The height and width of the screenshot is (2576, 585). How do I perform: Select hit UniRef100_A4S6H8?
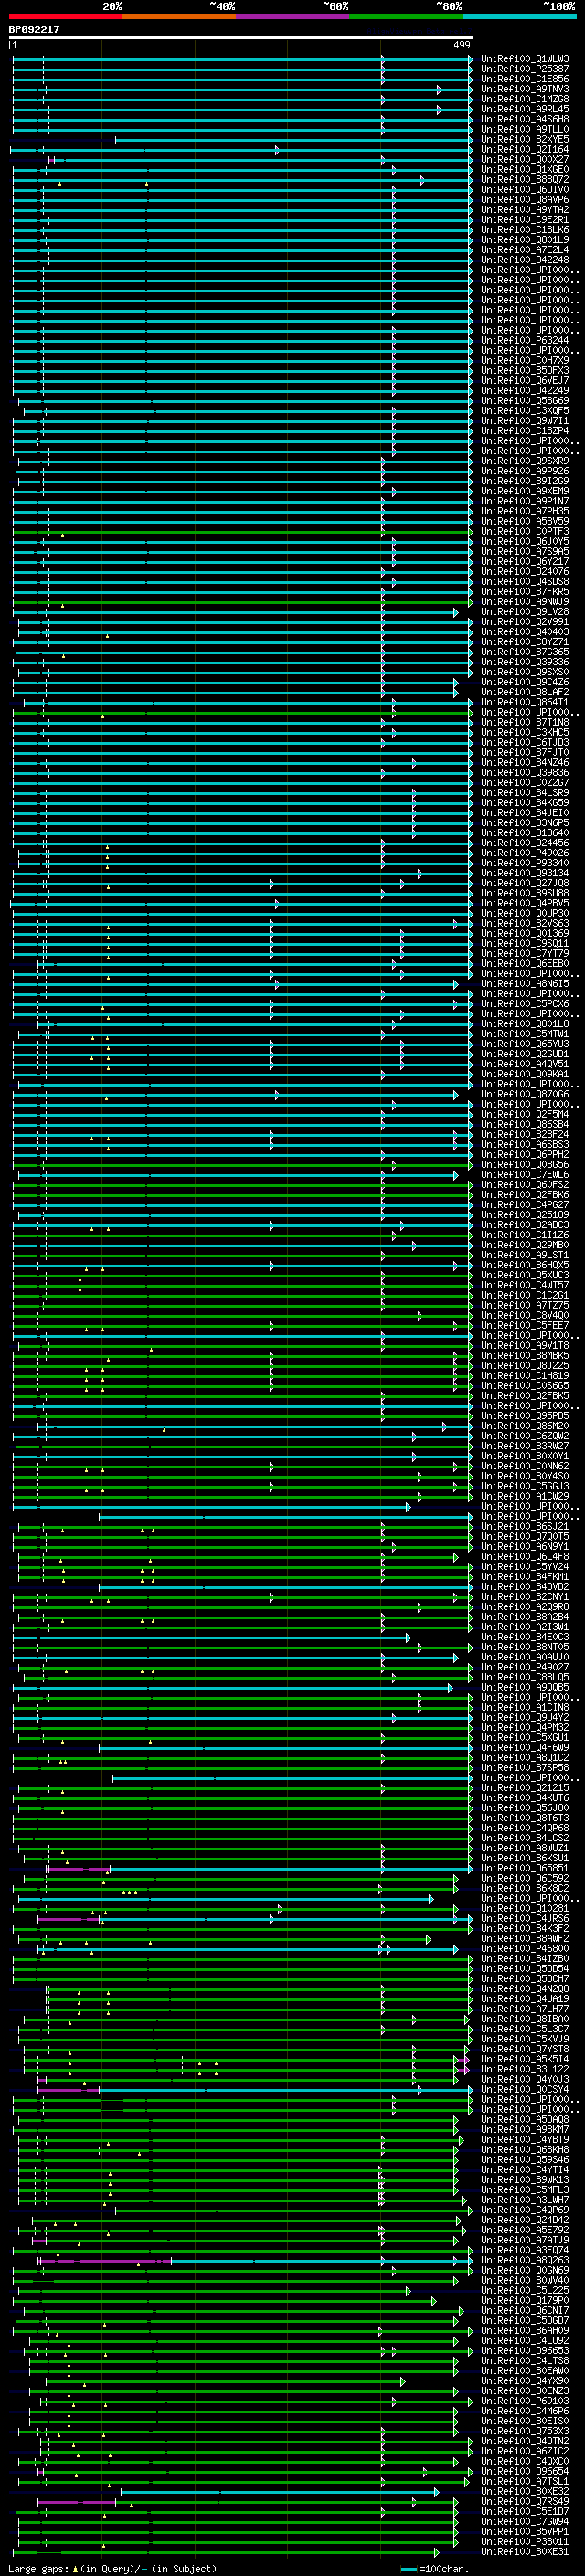click(524, 119)
